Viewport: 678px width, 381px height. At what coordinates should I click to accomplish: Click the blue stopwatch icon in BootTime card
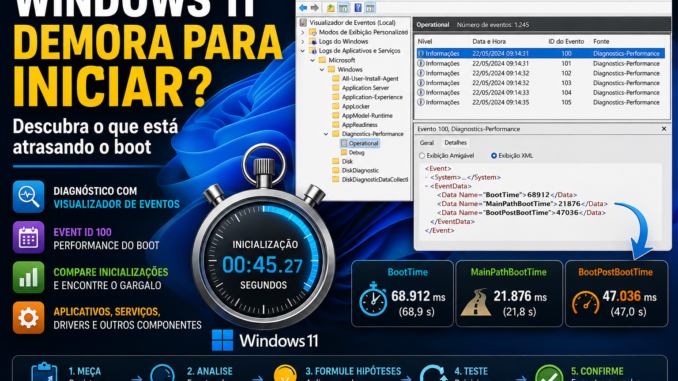(x=373, y=299)
